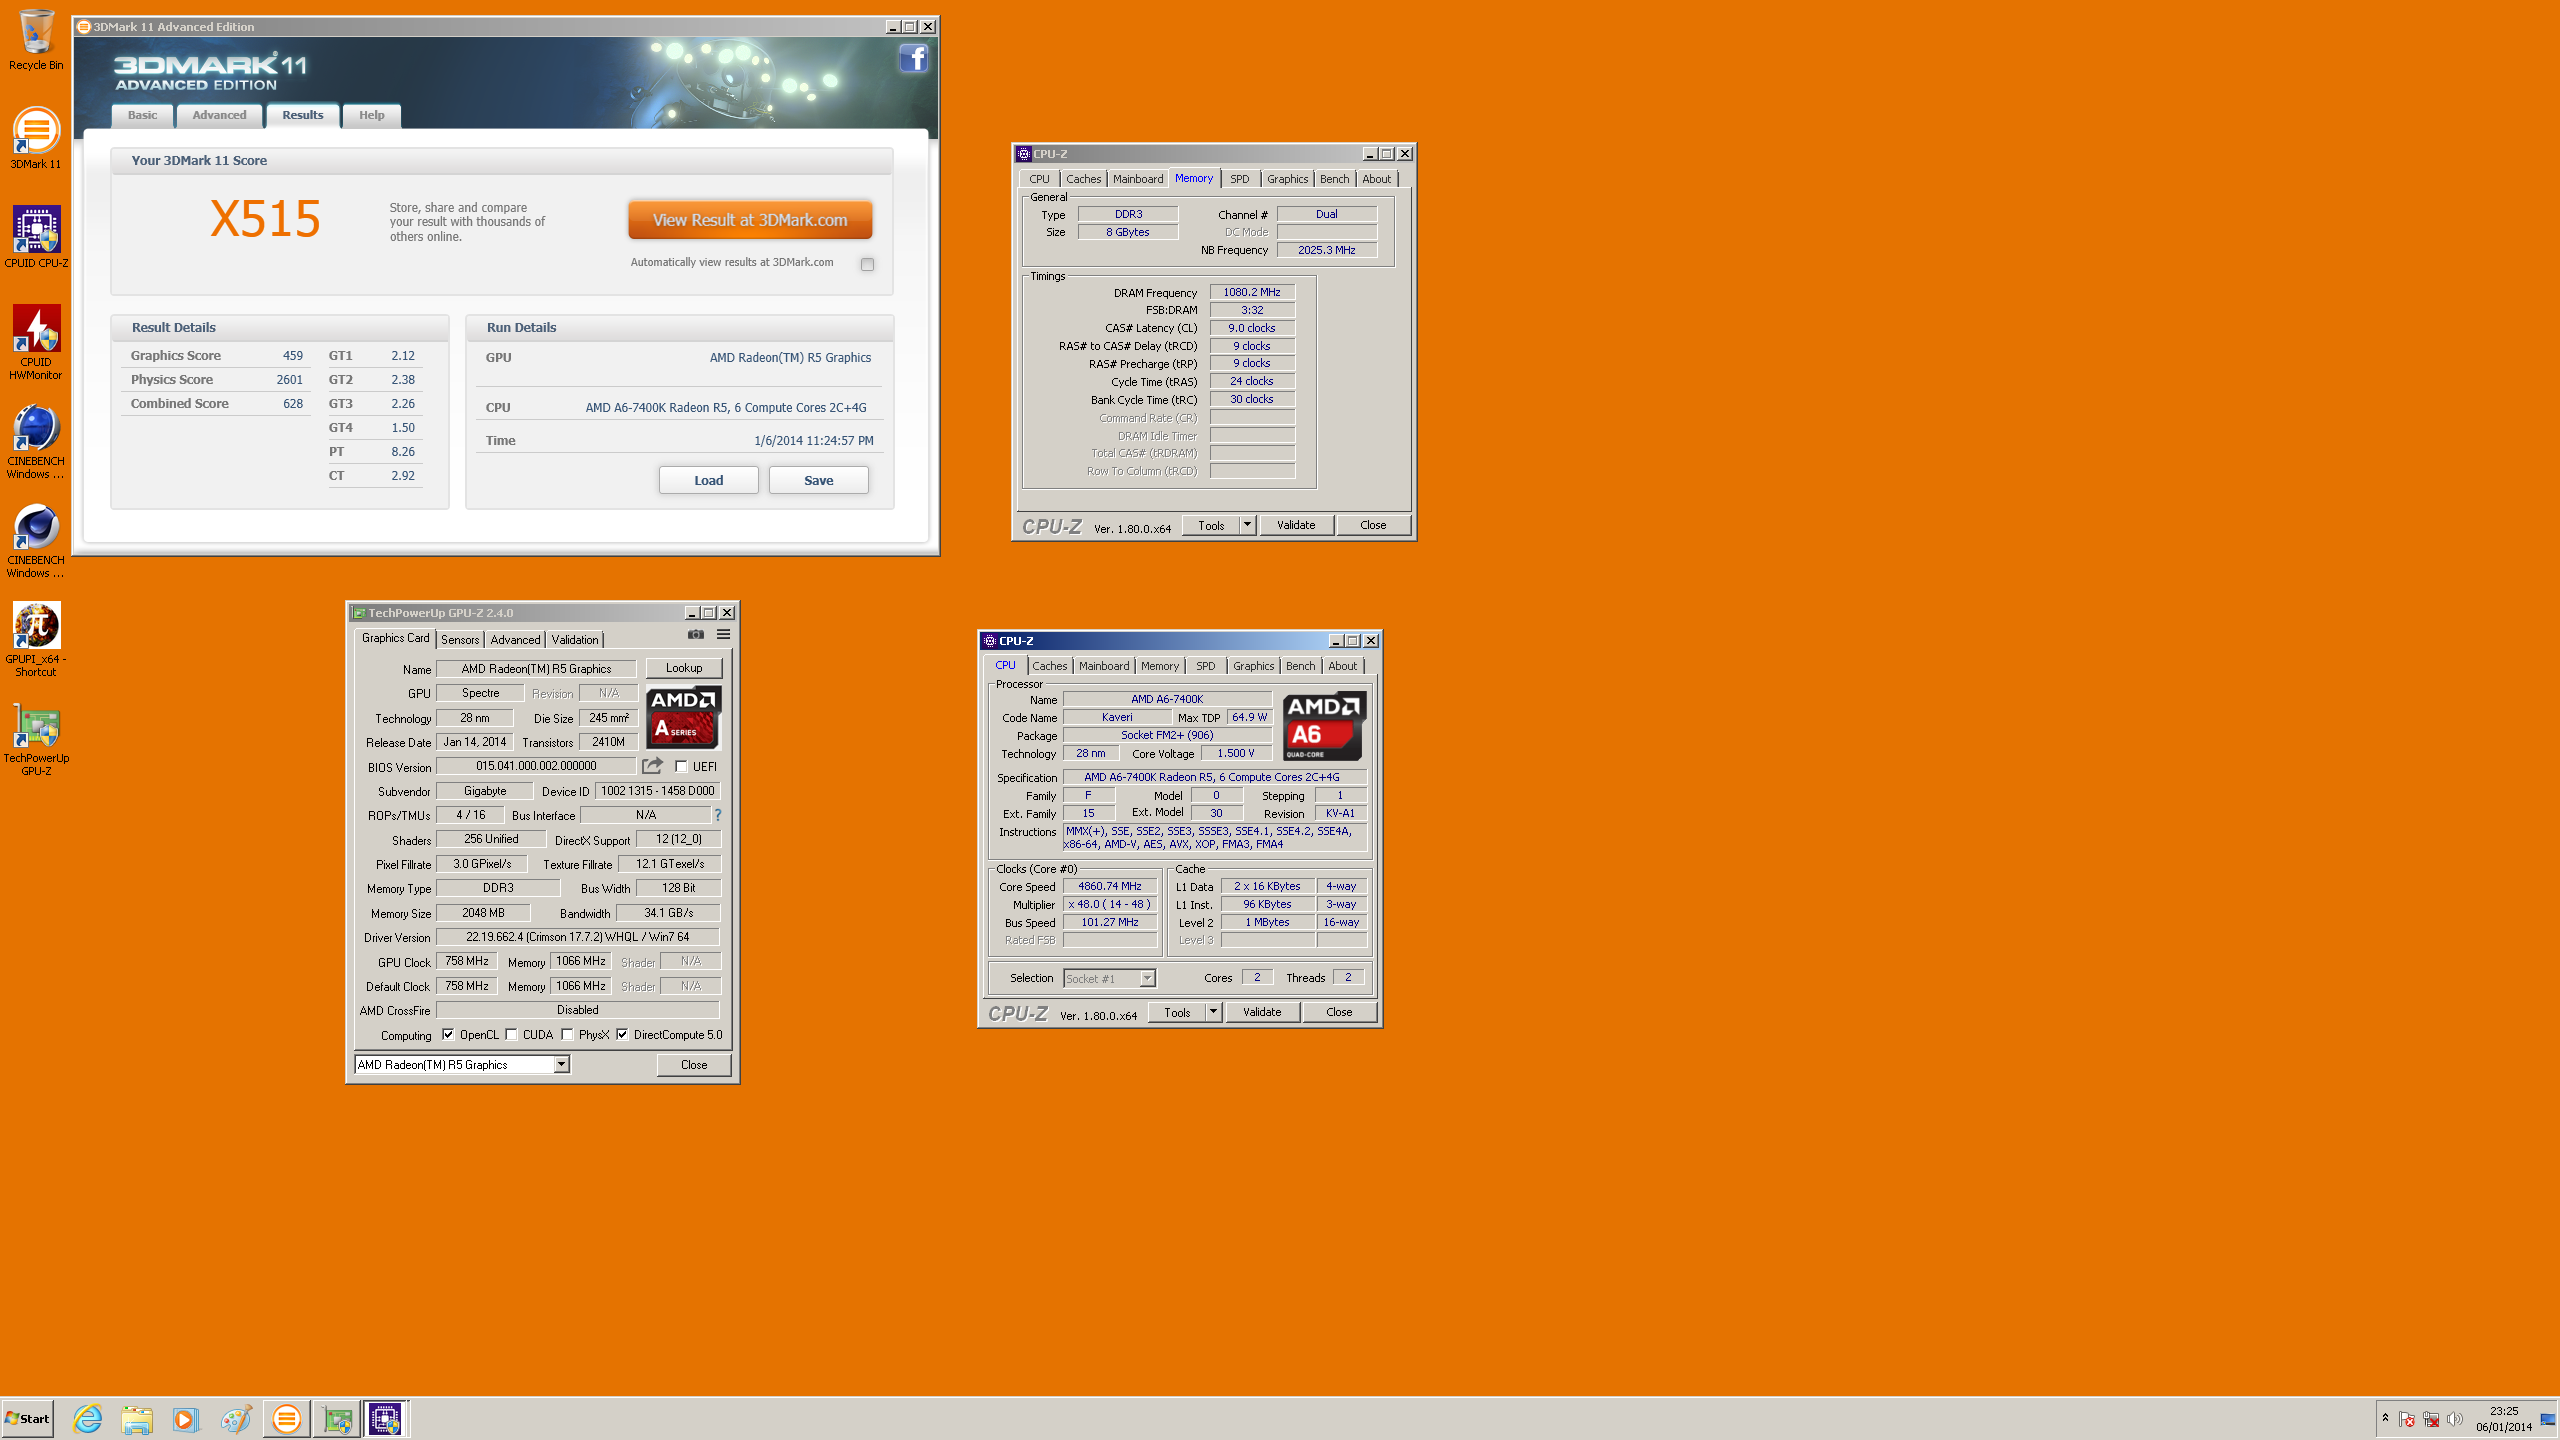
Task: Open the second CINEBENCH Windows shortcut
Action: coord(36,540)
